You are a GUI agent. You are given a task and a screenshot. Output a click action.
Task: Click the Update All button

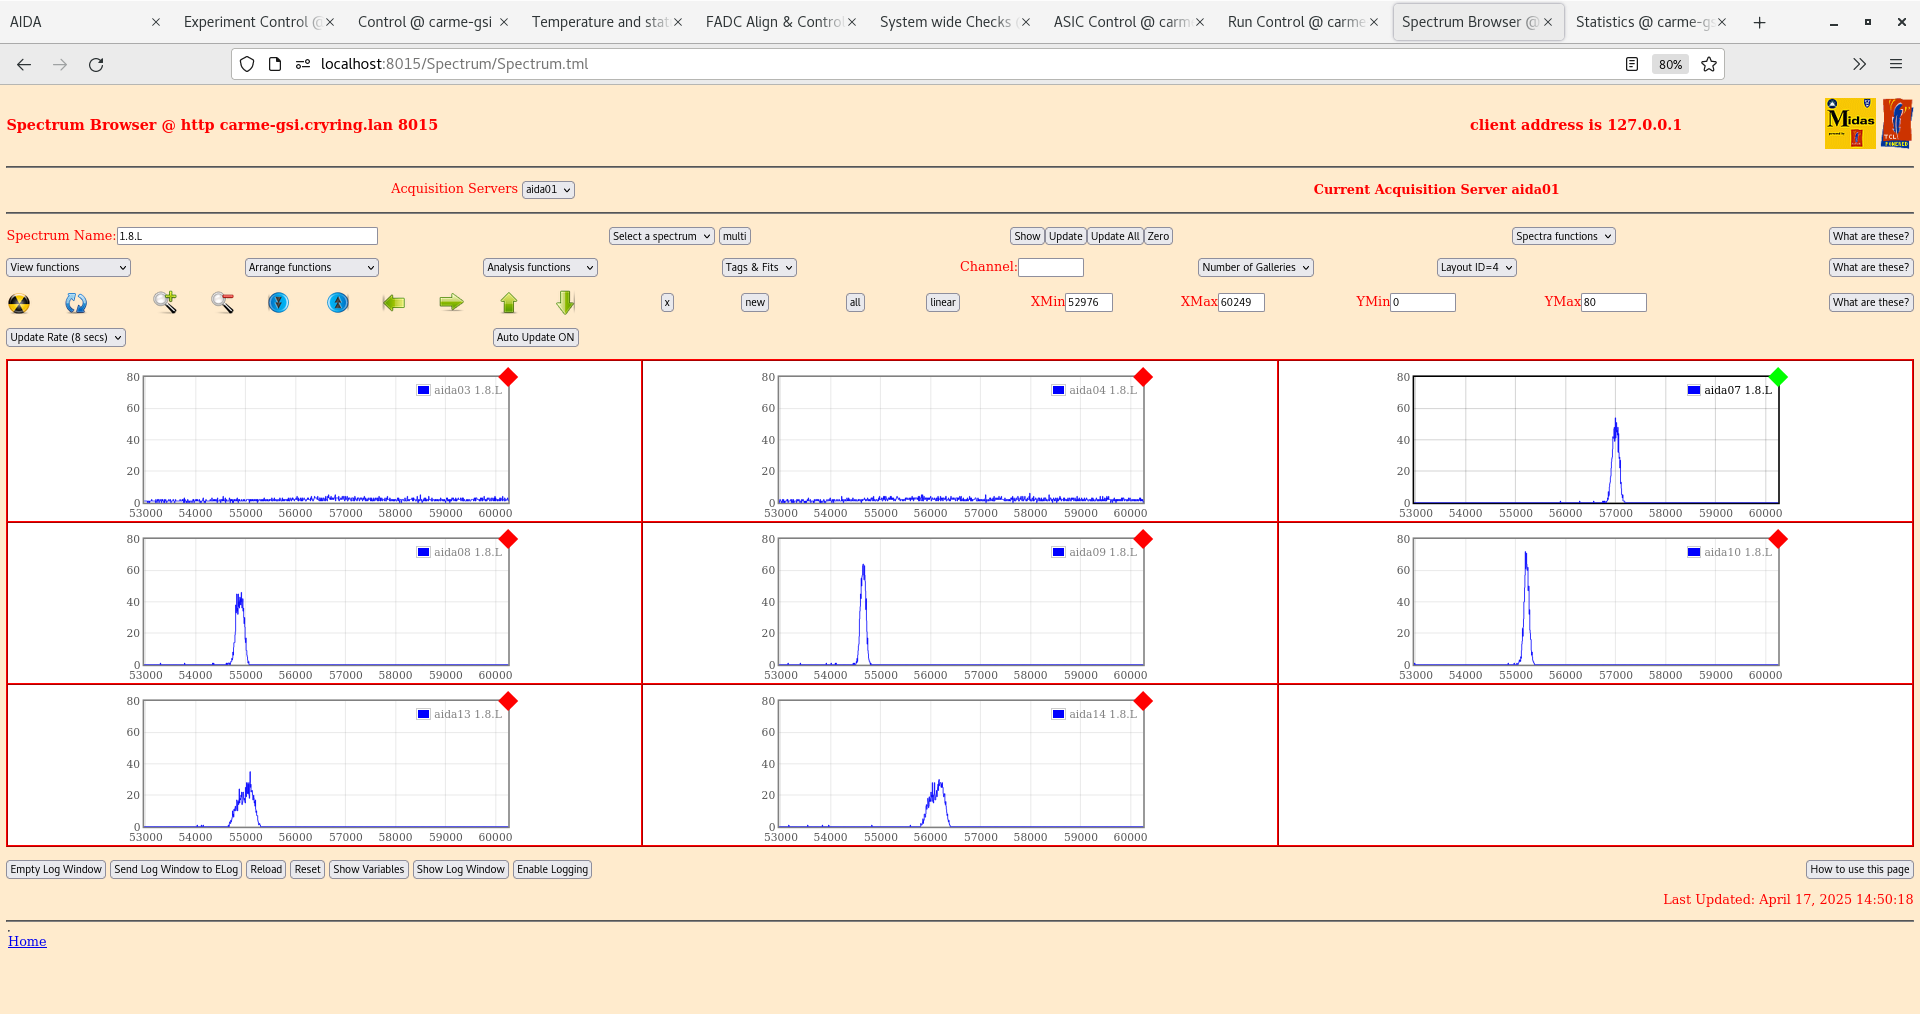(1114, 237)
